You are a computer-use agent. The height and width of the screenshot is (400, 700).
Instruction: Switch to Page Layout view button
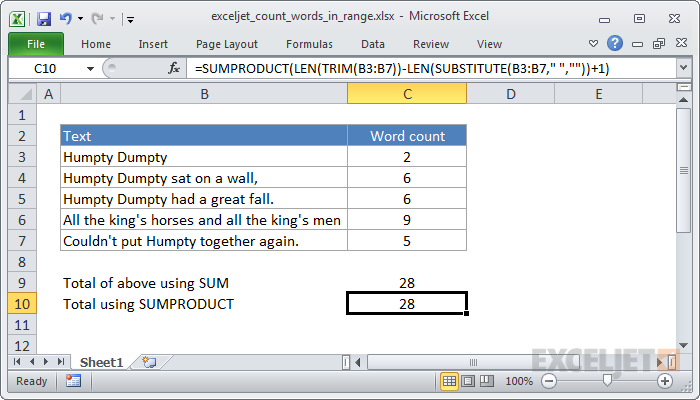(468, 381)
